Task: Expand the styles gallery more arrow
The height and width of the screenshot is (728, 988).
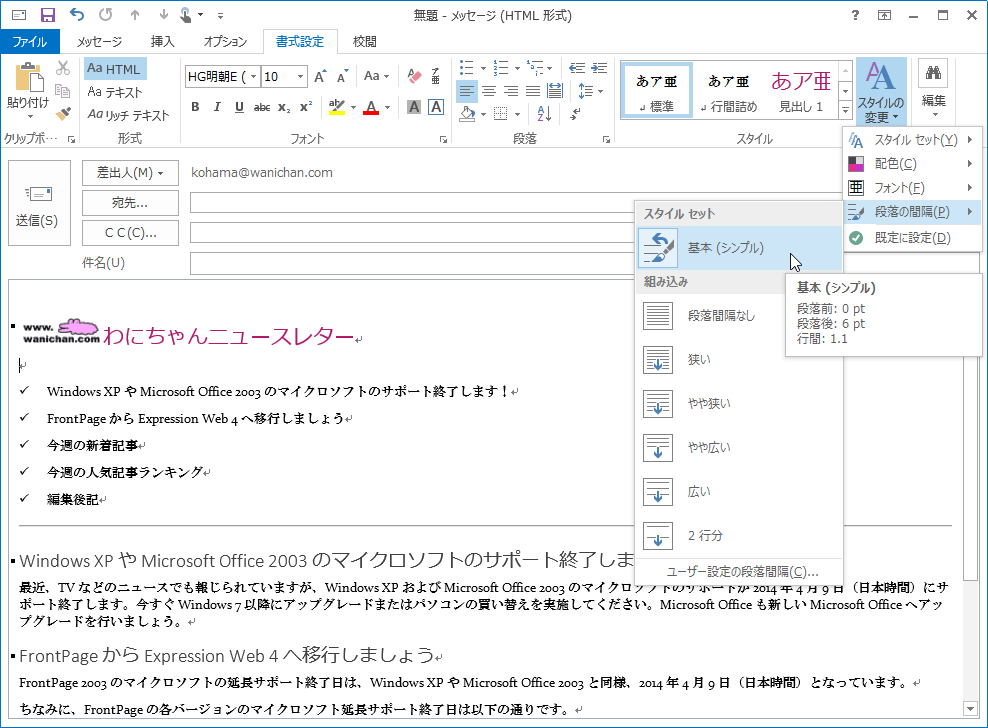Action: [846, 110]
